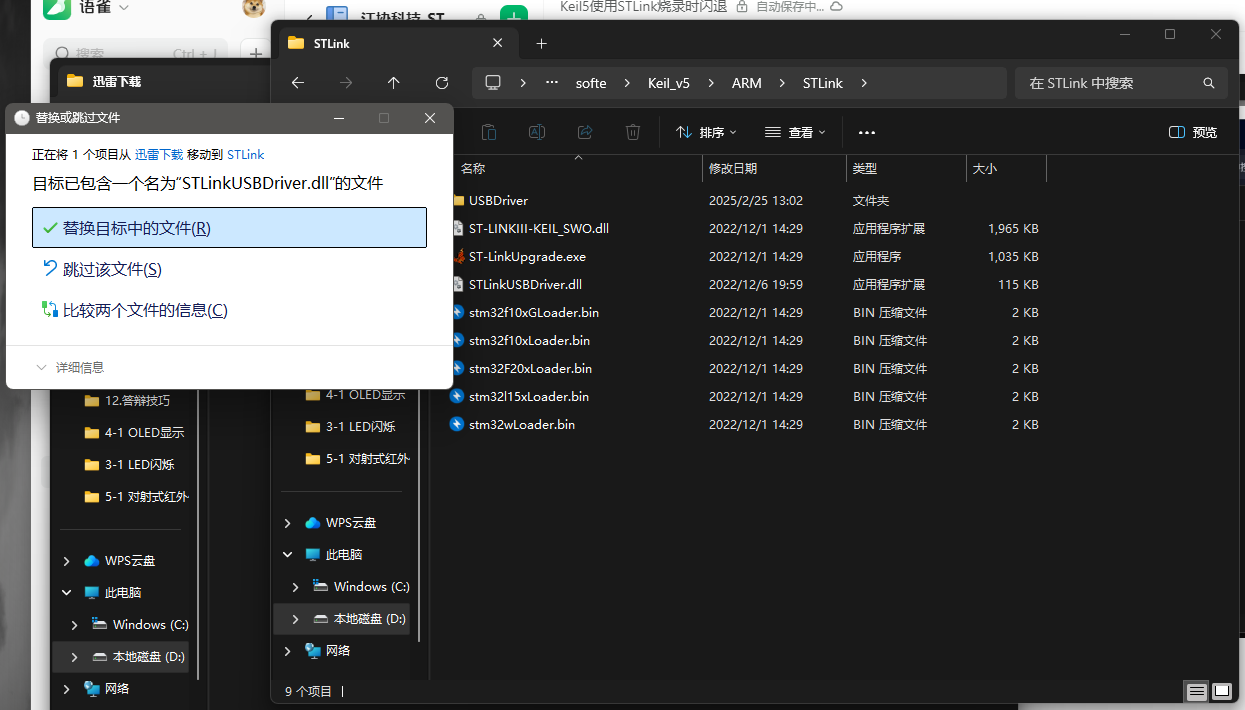
Task: Open the 排序 sort dropdown
Action: click(706, 132)
